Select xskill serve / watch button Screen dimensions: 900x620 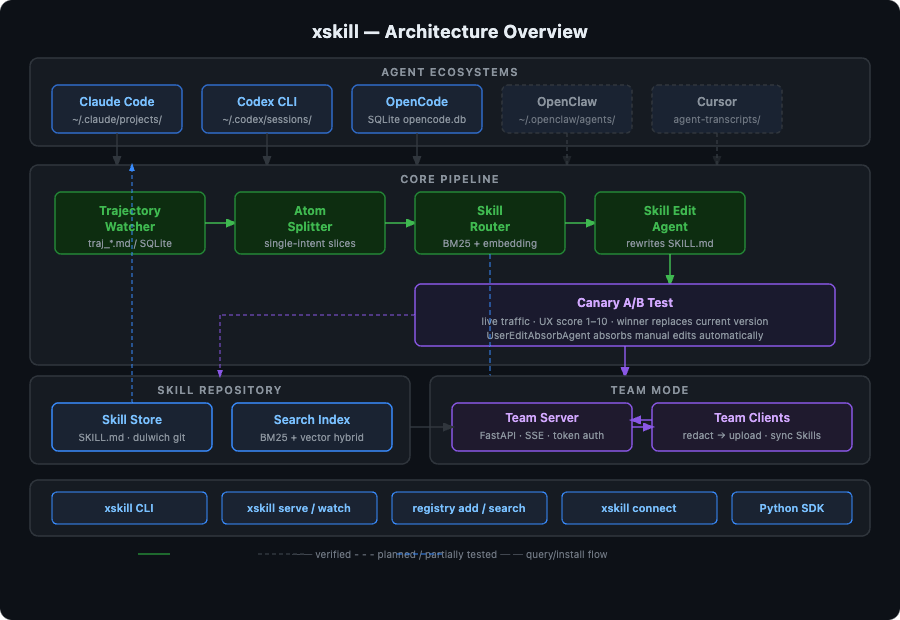click(299, 508)
